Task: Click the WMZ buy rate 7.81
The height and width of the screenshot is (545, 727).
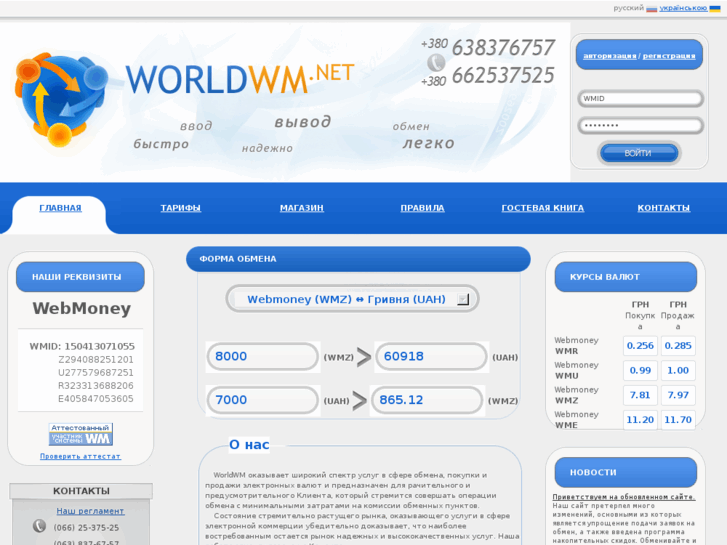Action: 640,395
